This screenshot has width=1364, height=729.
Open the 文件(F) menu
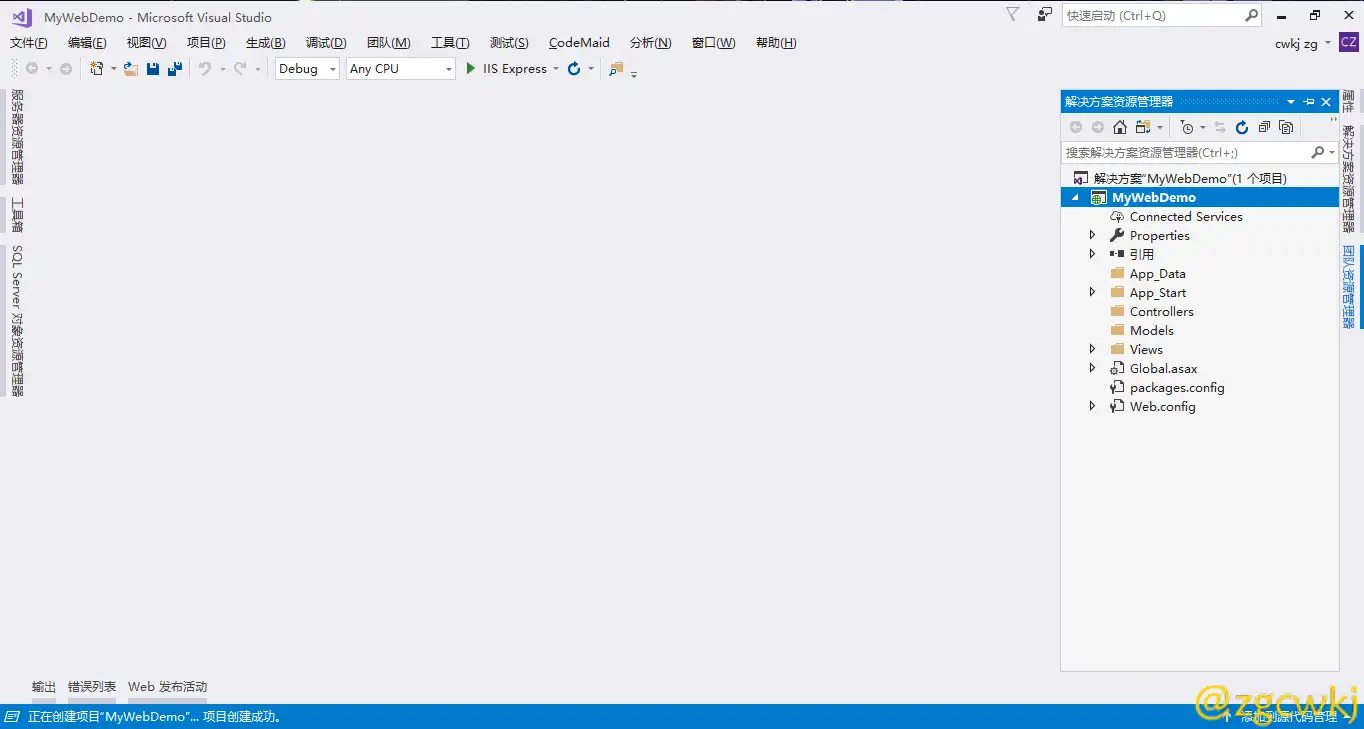coord(29,43)
